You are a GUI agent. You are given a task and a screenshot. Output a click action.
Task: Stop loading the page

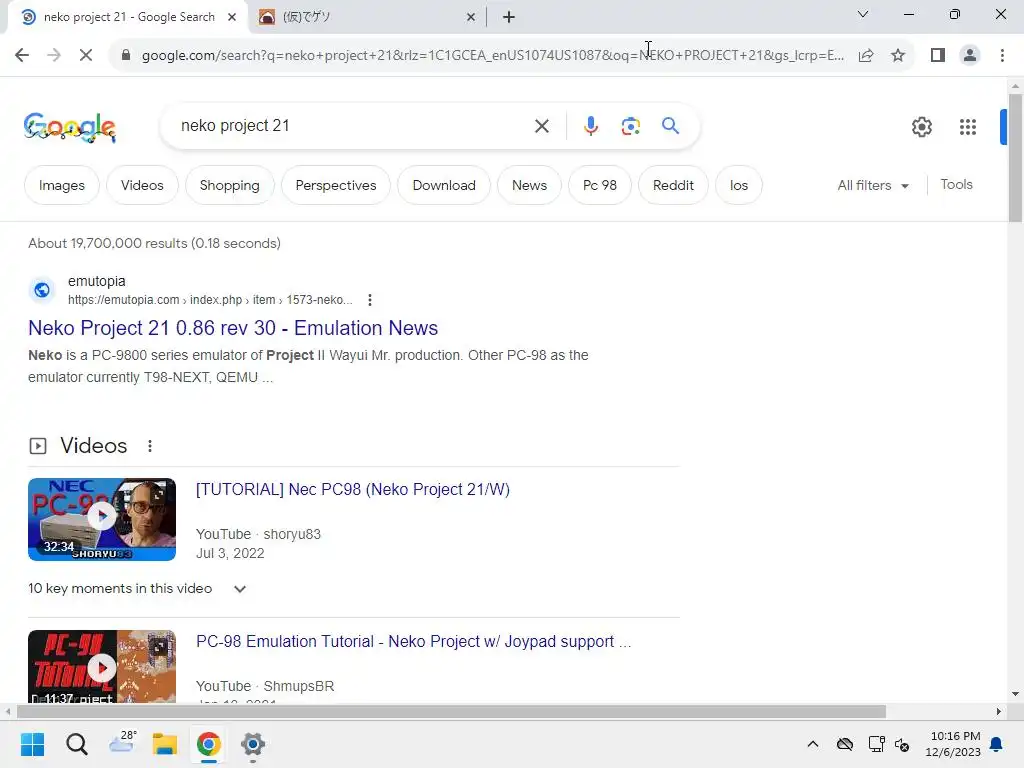86,55
